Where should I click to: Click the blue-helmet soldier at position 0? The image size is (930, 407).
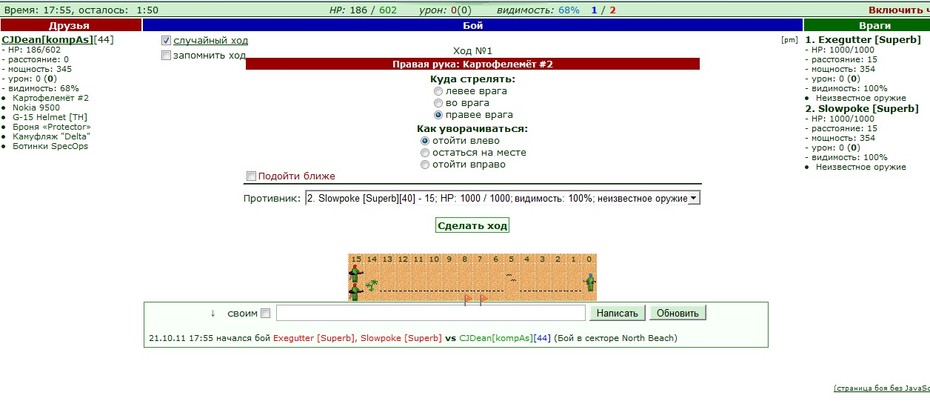(x=590, y=282)
